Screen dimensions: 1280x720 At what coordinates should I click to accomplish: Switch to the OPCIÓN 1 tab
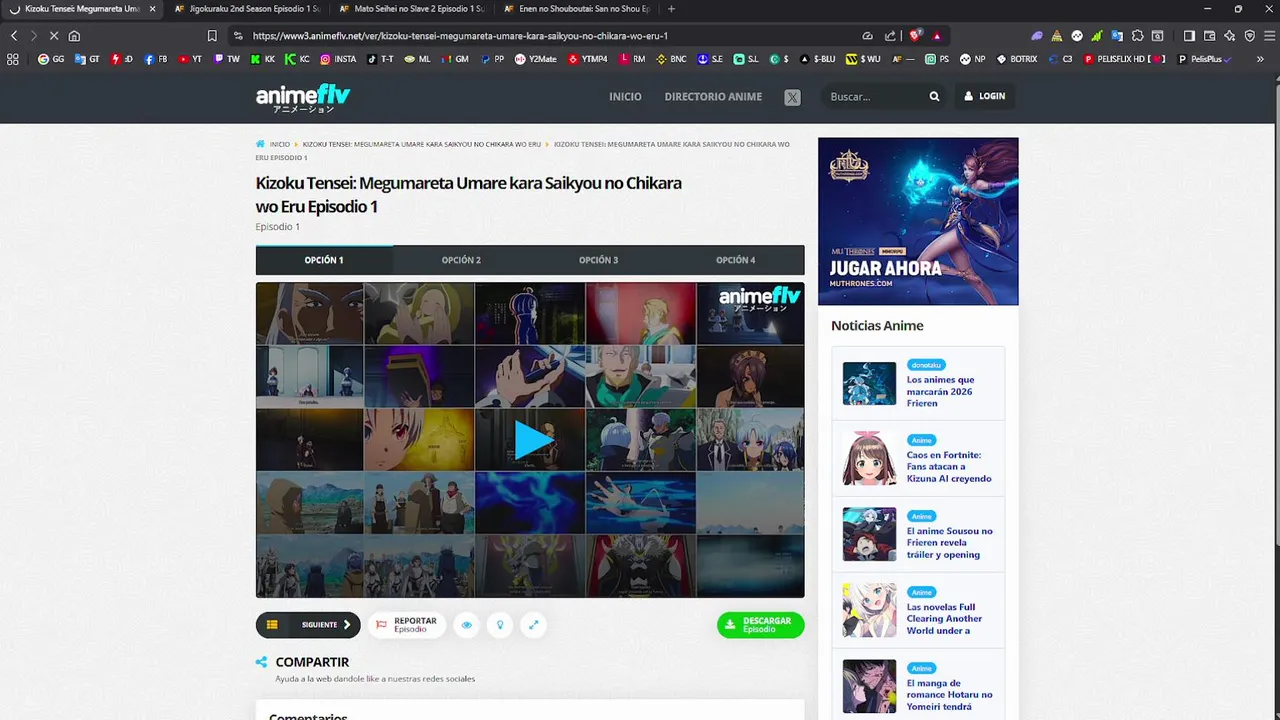(x=324, y=260)
